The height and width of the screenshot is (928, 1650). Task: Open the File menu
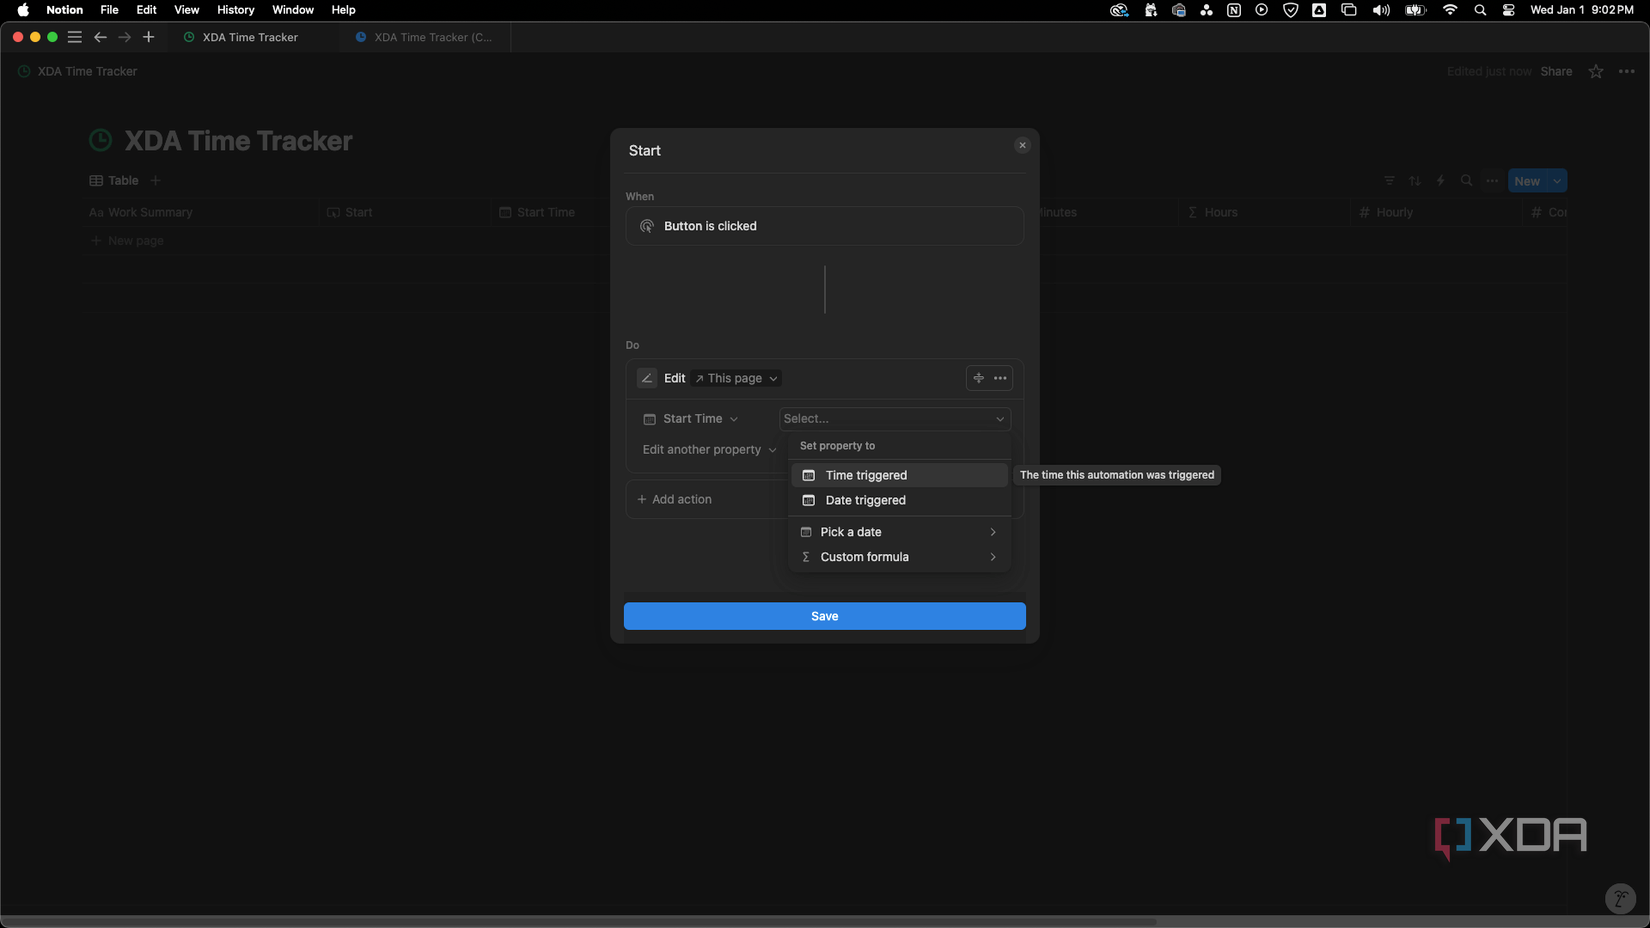pyautogui.click(x=109, y=10)
